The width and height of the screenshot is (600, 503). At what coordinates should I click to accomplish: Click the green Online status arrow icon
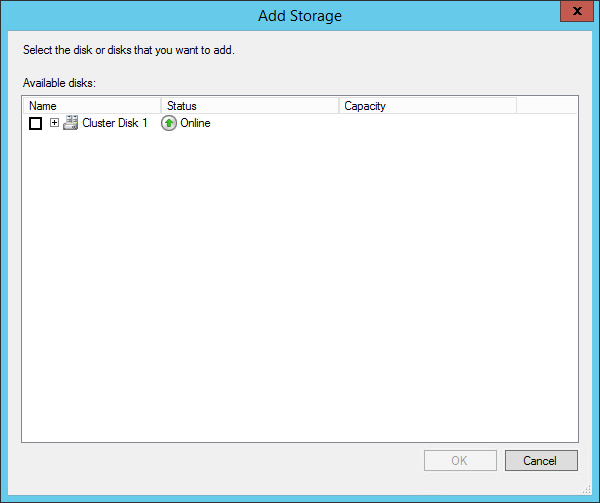(169, 123)
